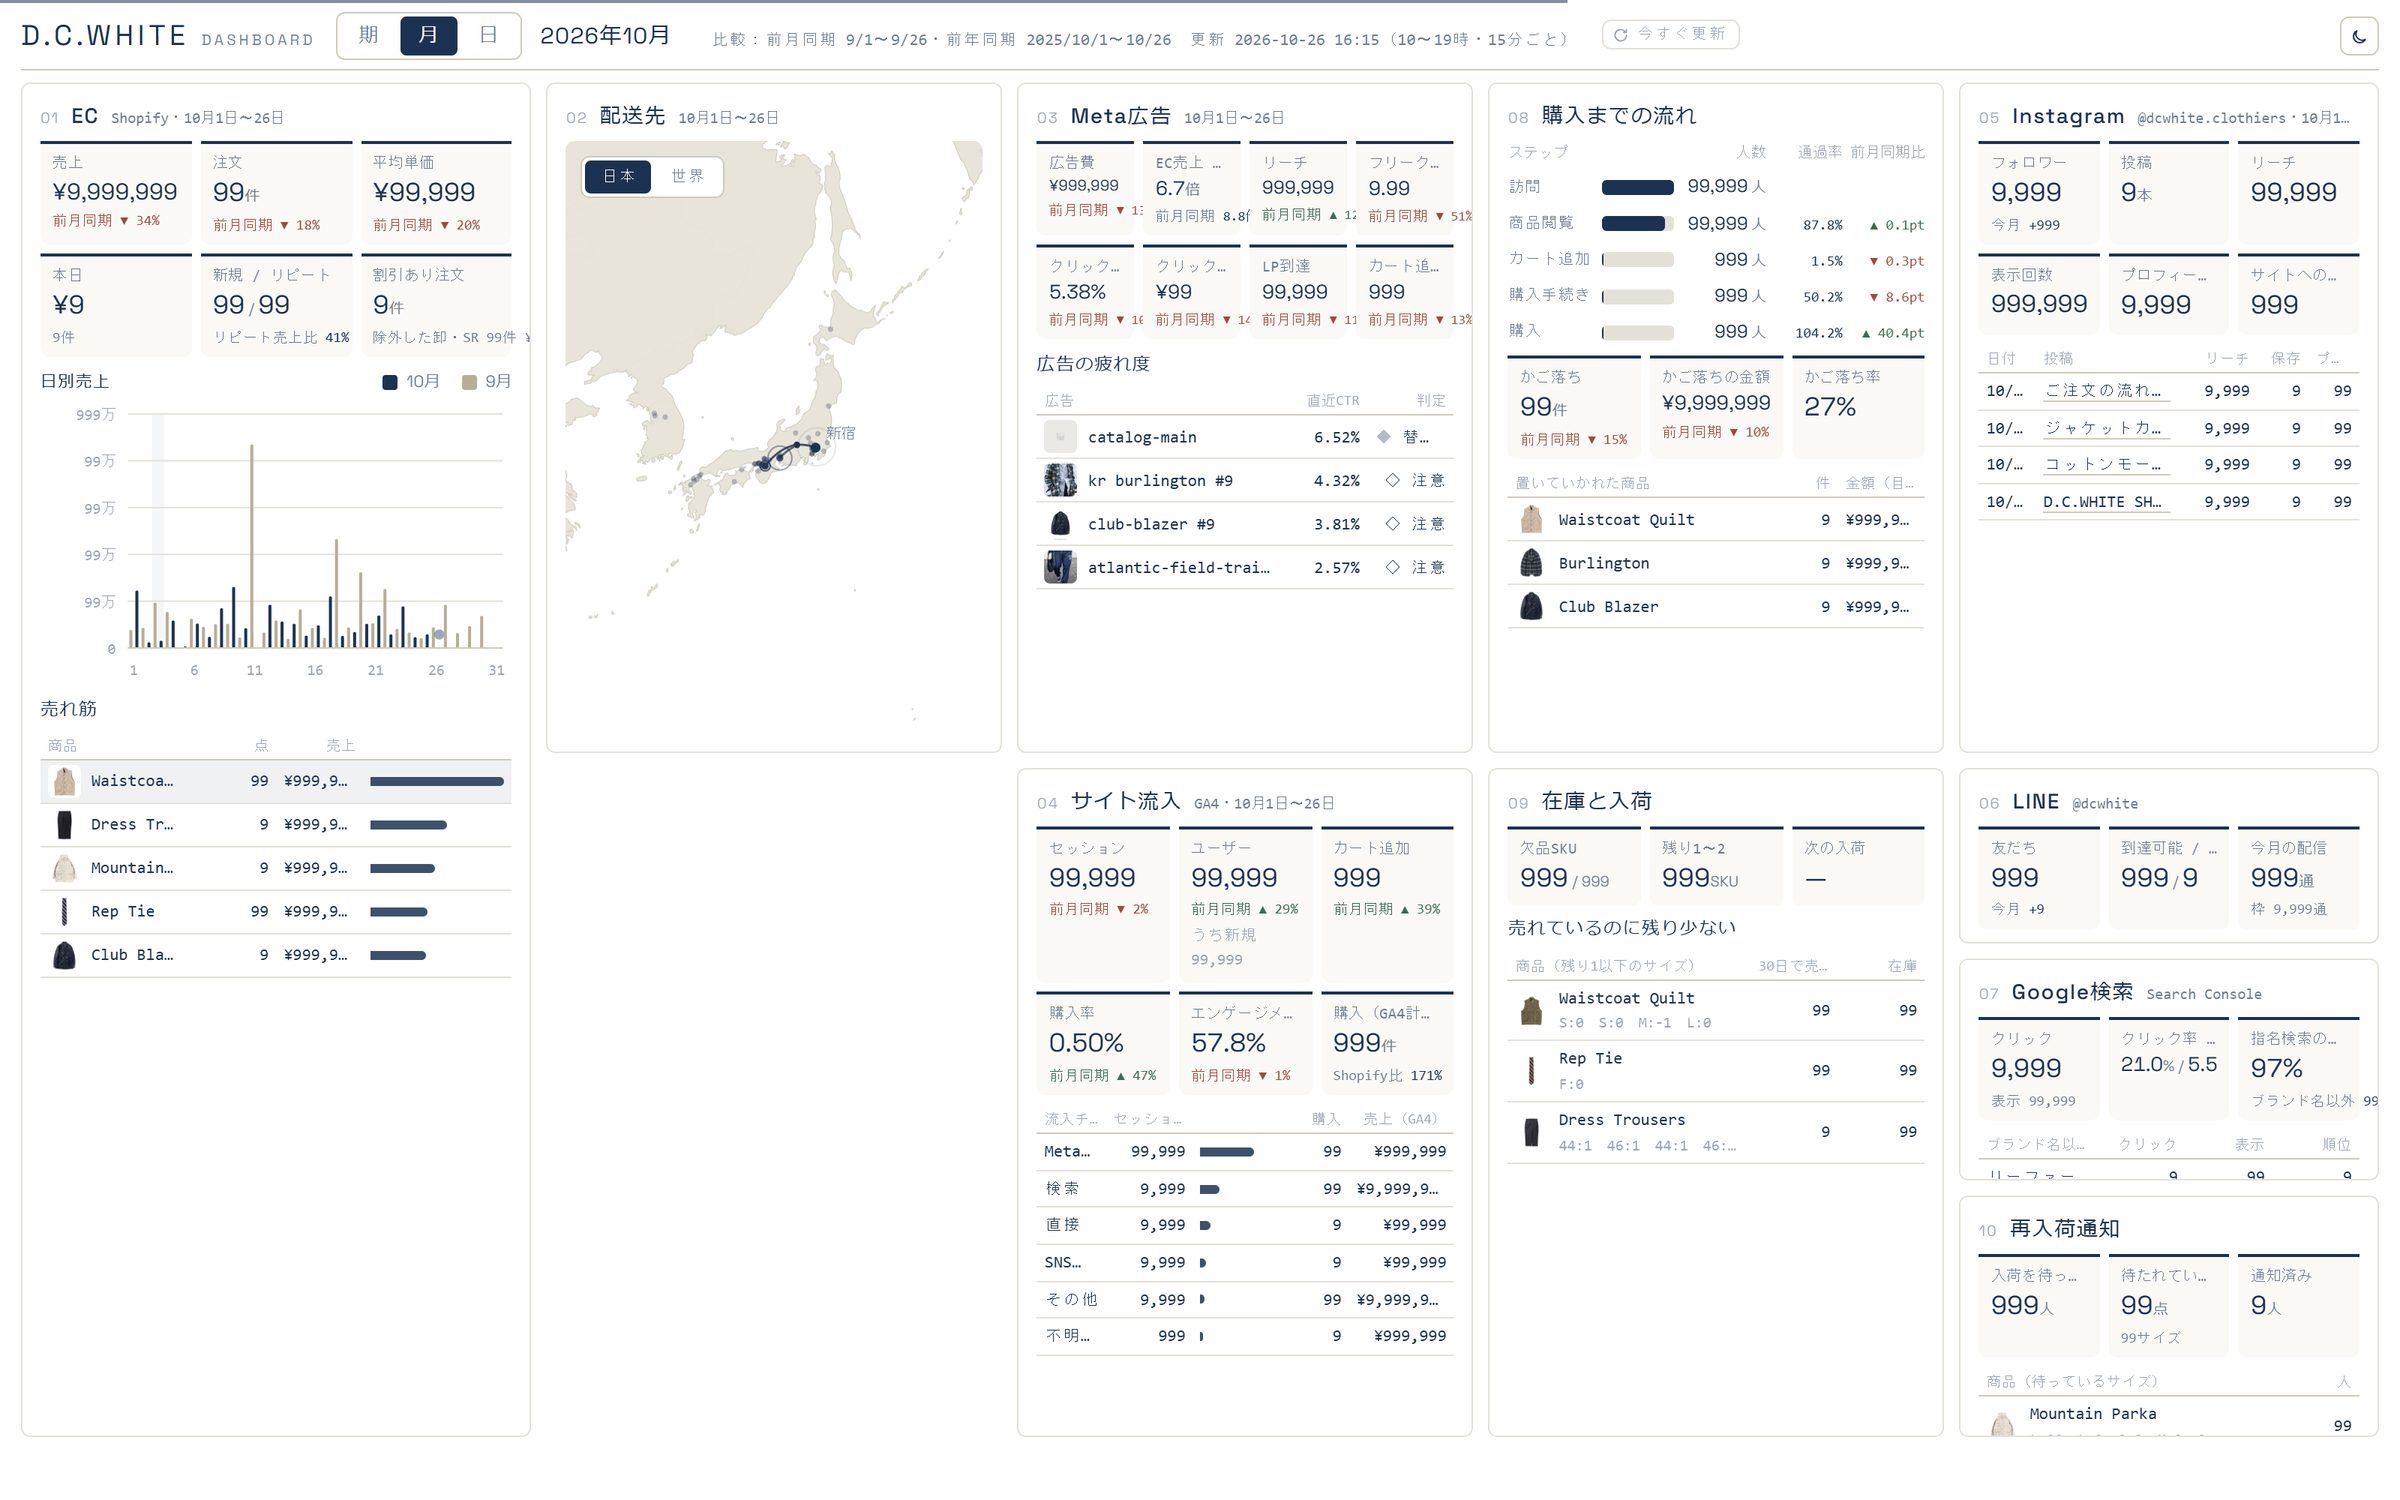Screen dimensions: 2400x1500
Task: Click the 新宿 marker on the map
Action: 816,447
